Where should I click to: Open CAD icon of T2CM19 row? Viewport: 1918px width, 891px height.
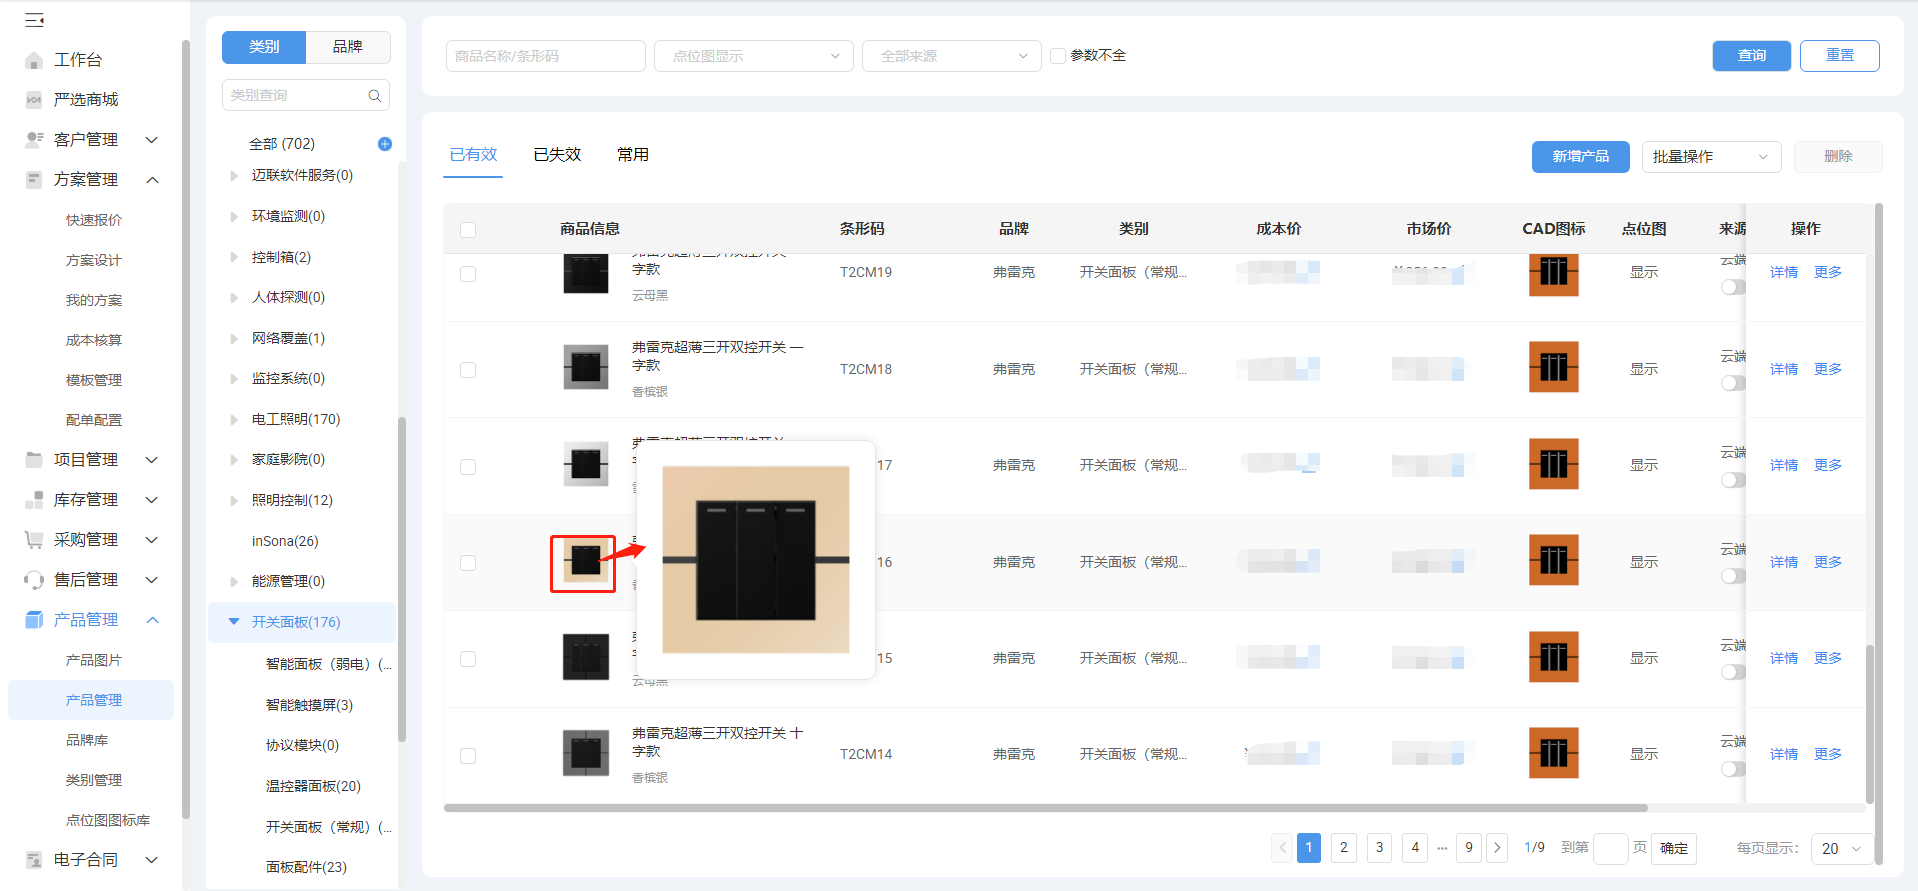pos(1554,275)
